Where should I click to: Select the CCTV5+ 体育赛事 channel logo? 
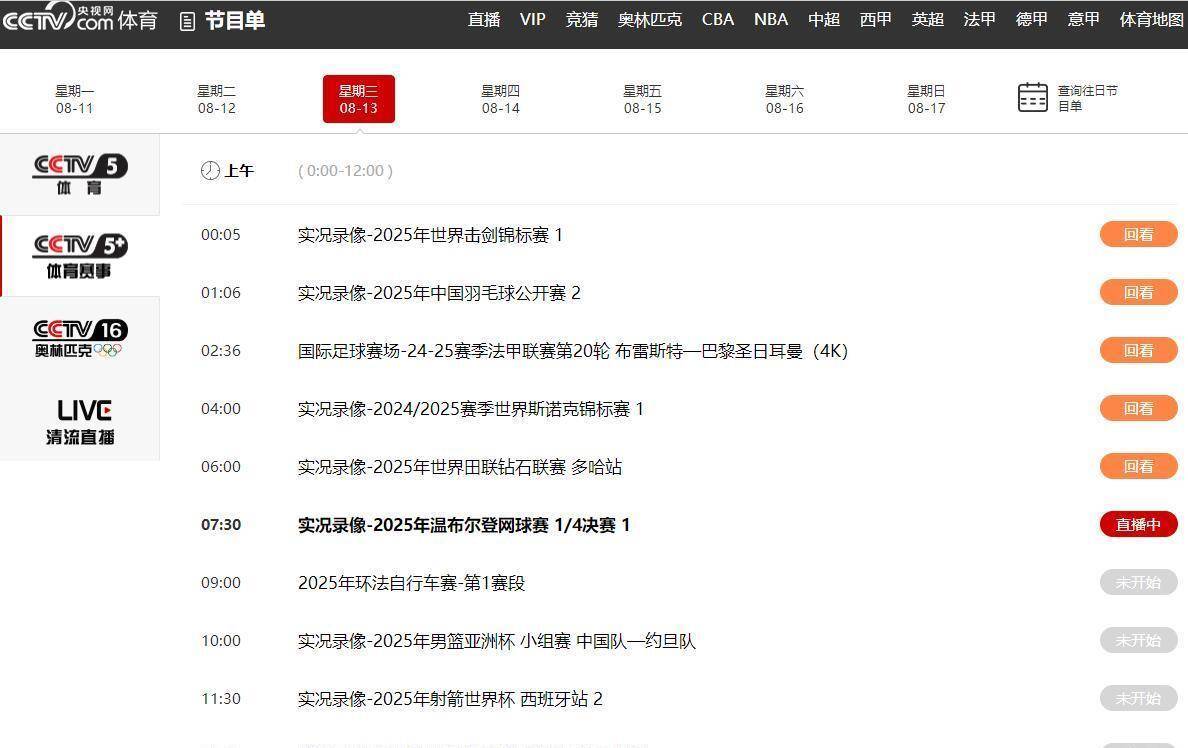coord(80,256)
